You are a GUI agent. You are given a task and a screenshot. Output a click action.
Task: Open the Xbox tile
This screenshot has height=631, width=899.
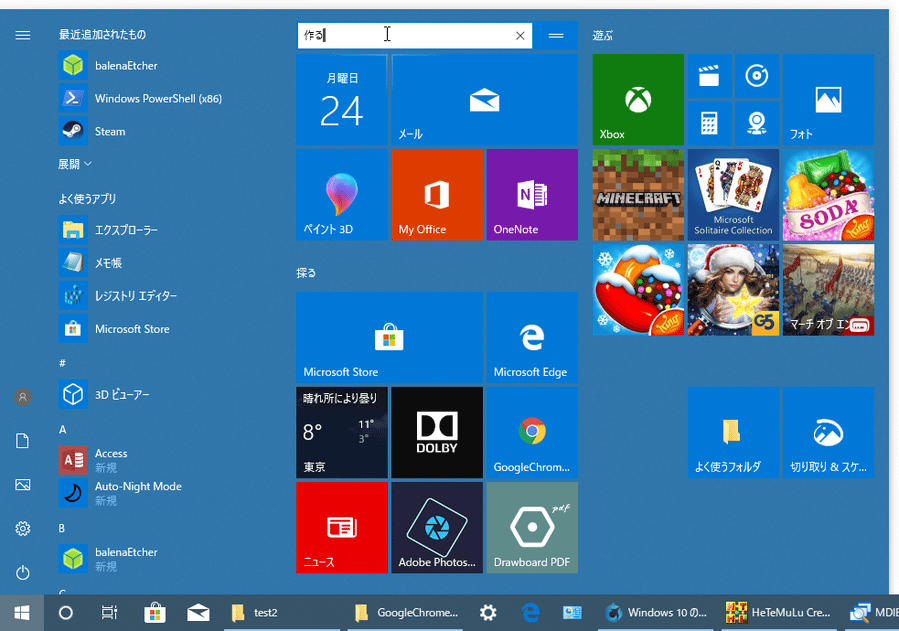pos(638,100)
